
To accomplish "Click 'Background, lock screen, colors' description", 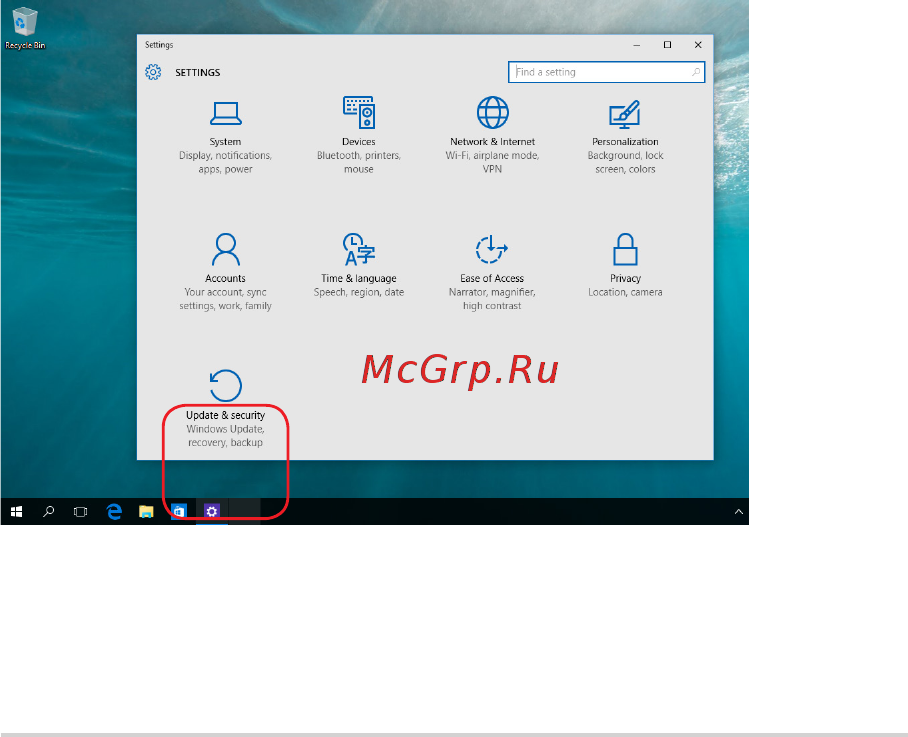I will [625, 162].
